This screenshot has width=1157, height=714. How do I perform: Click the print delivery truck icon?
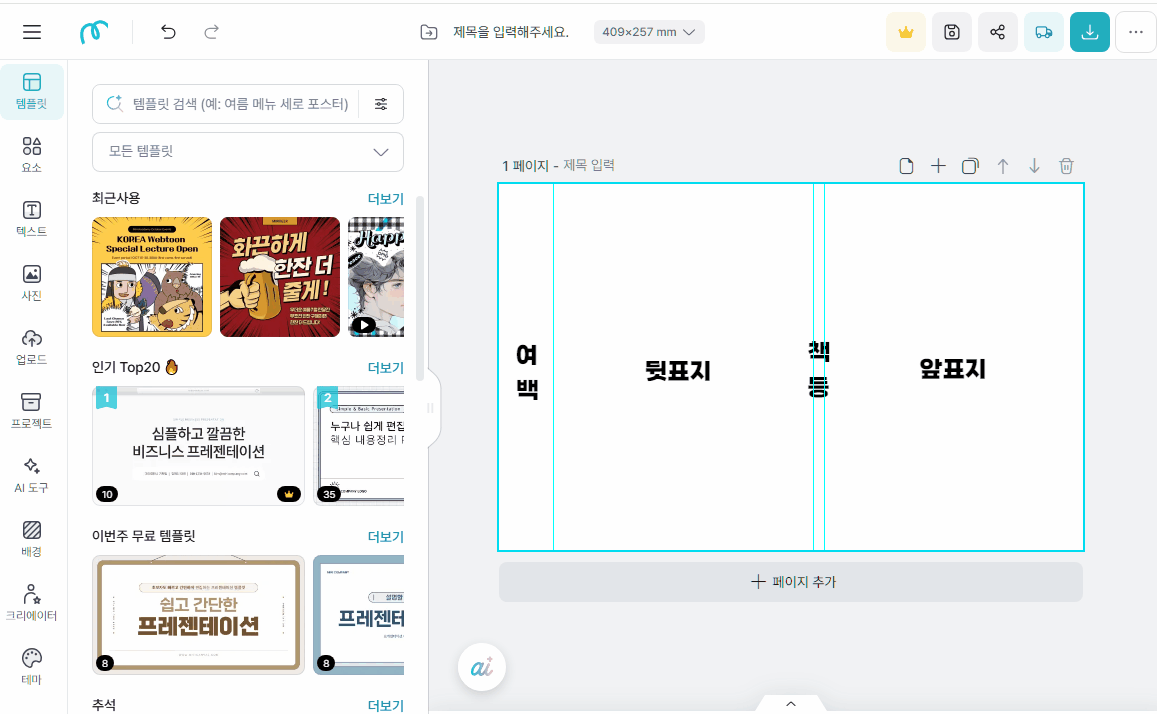click(1043, 31)
